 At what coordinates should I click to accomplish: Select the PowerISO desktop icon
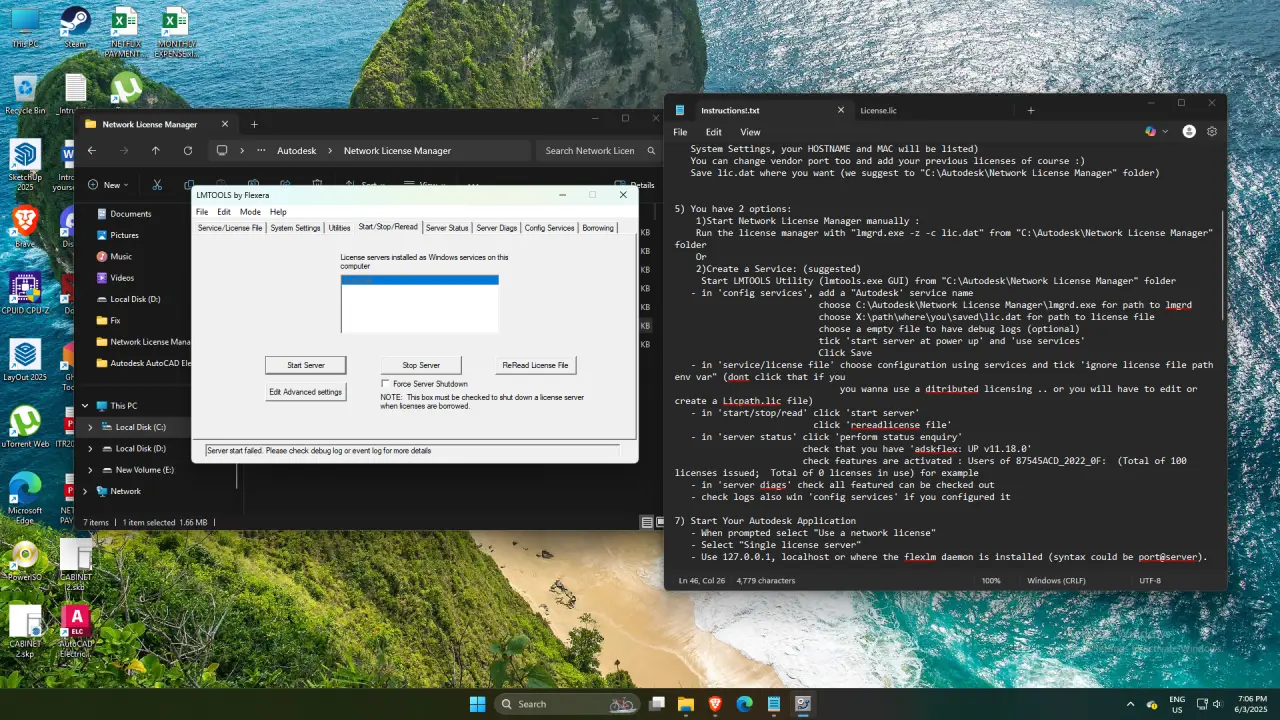coord(25,560)
